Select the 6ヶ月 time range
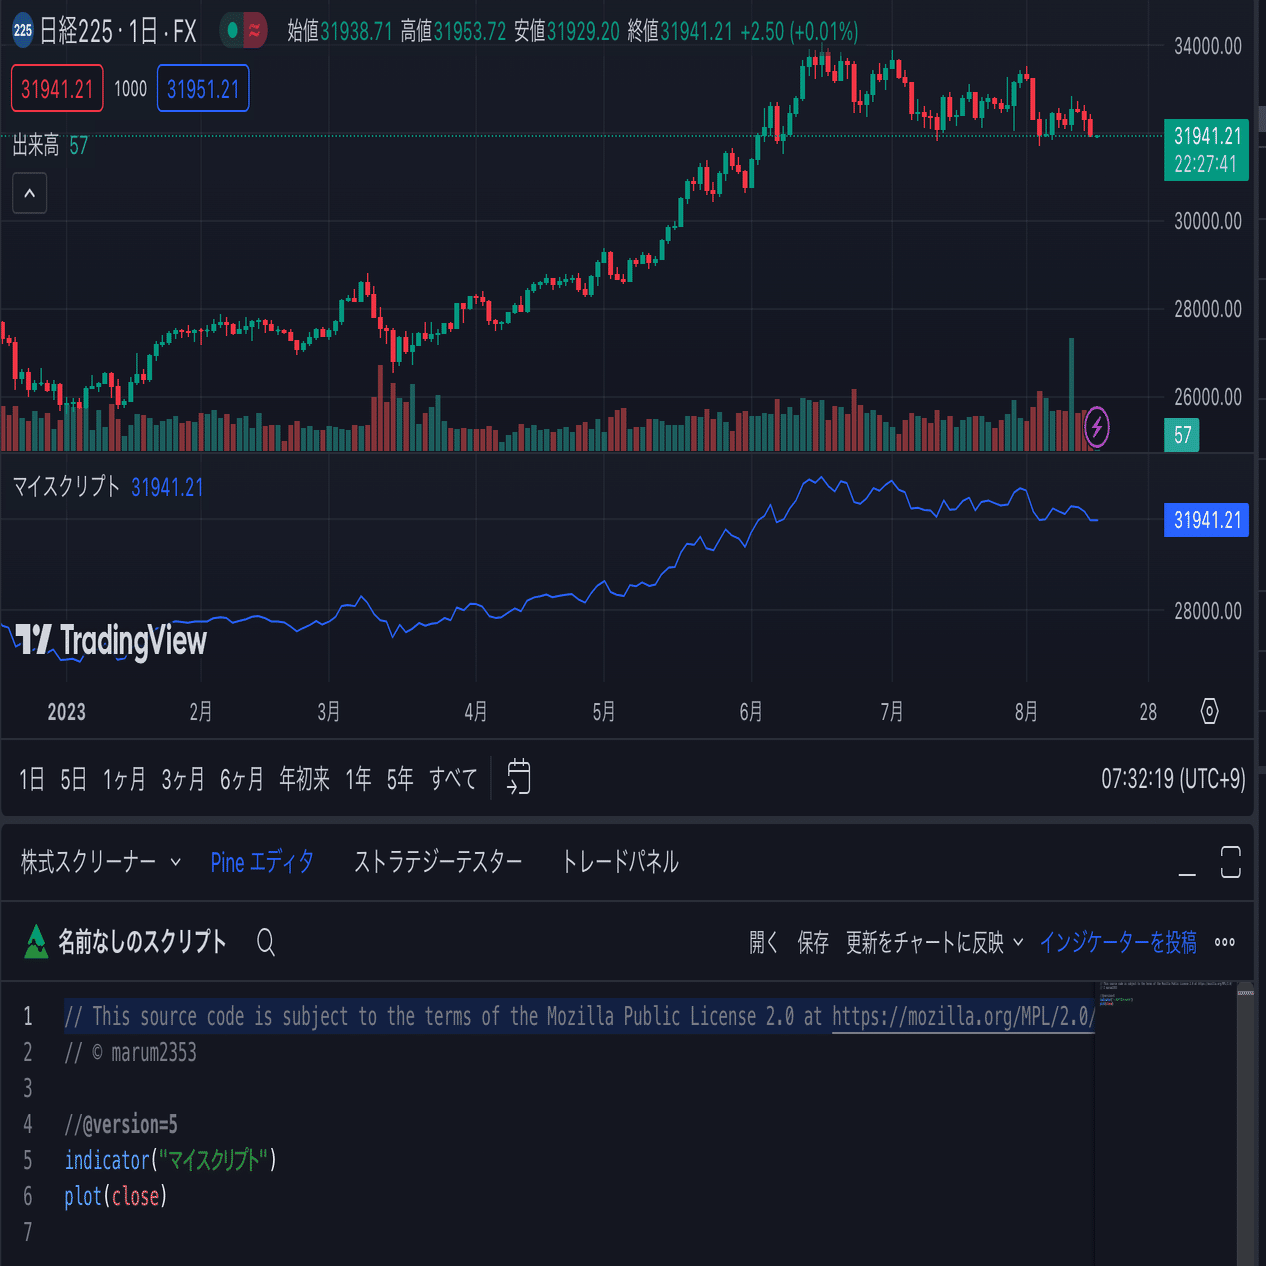Image resolution: width=1266 pixels, height=1266 pixels. coord(242,779)
